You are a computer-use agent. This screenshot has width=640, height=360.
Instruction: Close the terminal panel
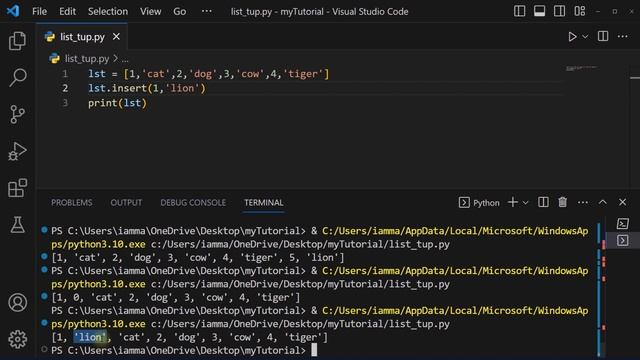click(622, 202)
